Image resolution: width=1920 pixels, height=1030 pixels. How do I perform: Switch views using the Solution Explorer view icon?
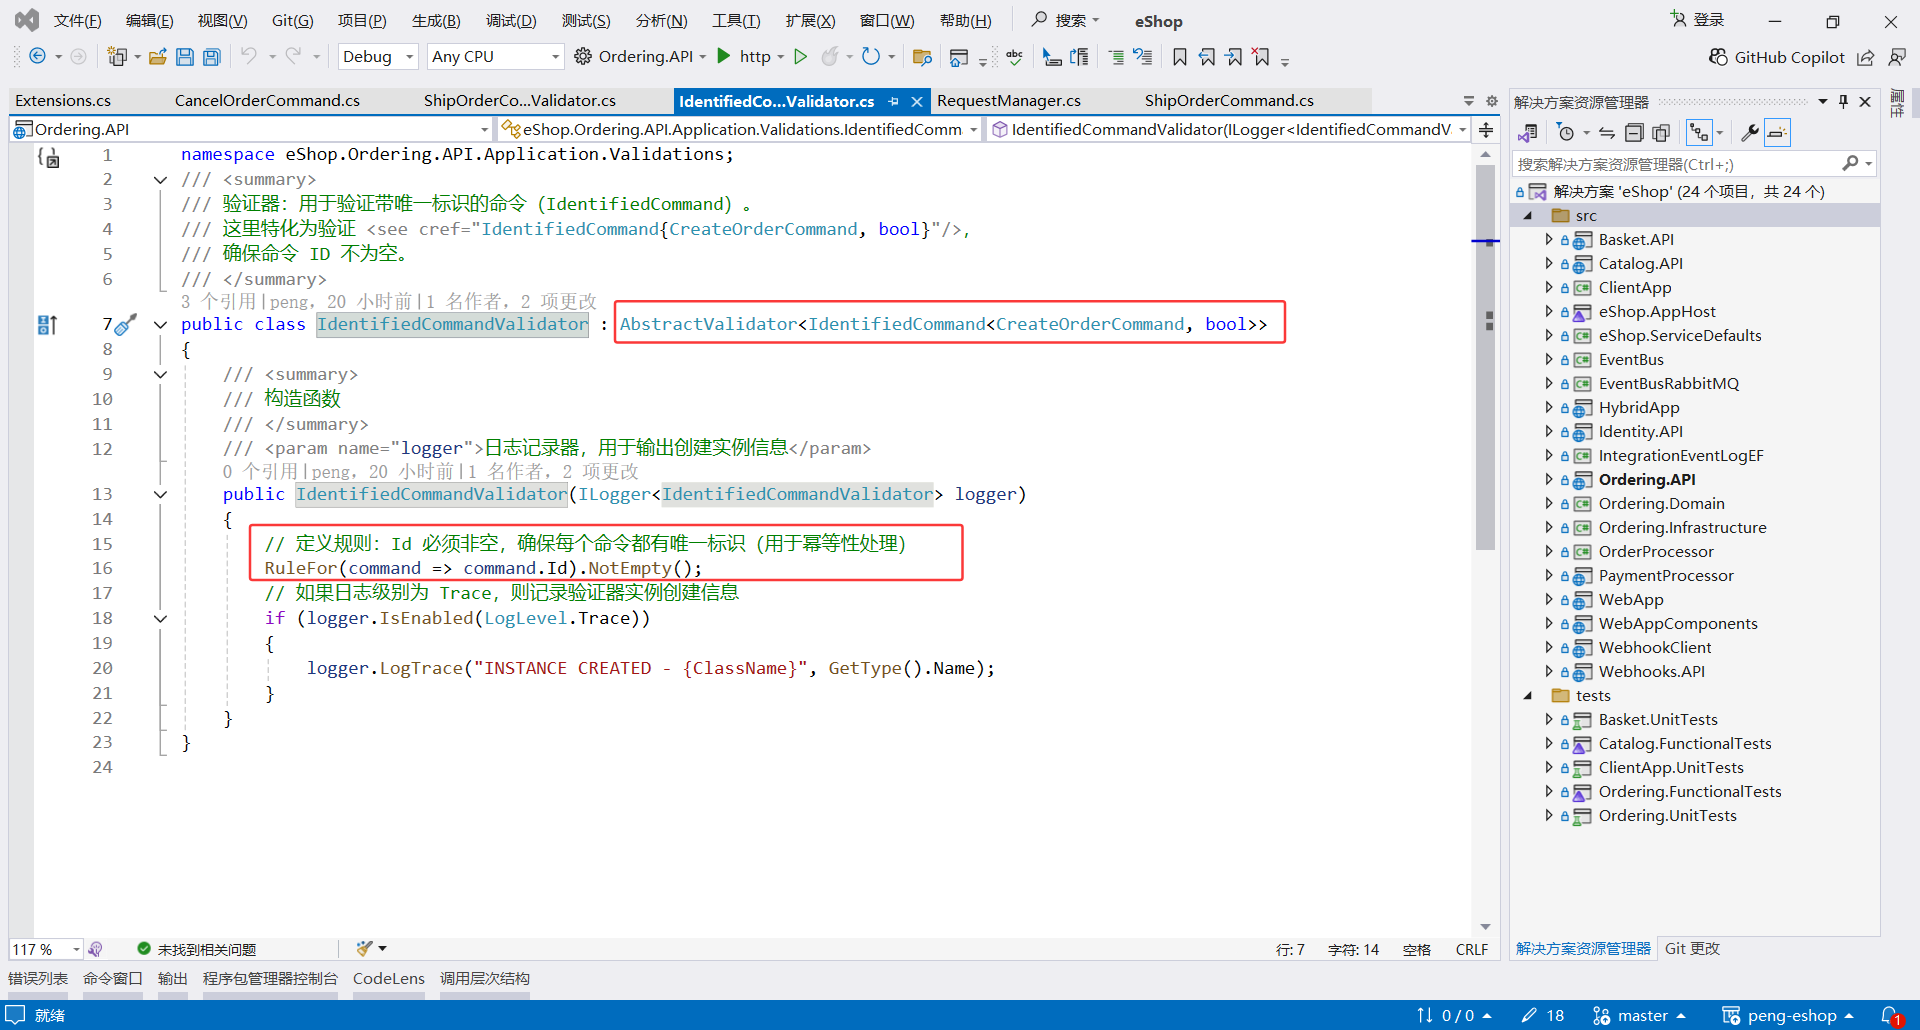1528,133
